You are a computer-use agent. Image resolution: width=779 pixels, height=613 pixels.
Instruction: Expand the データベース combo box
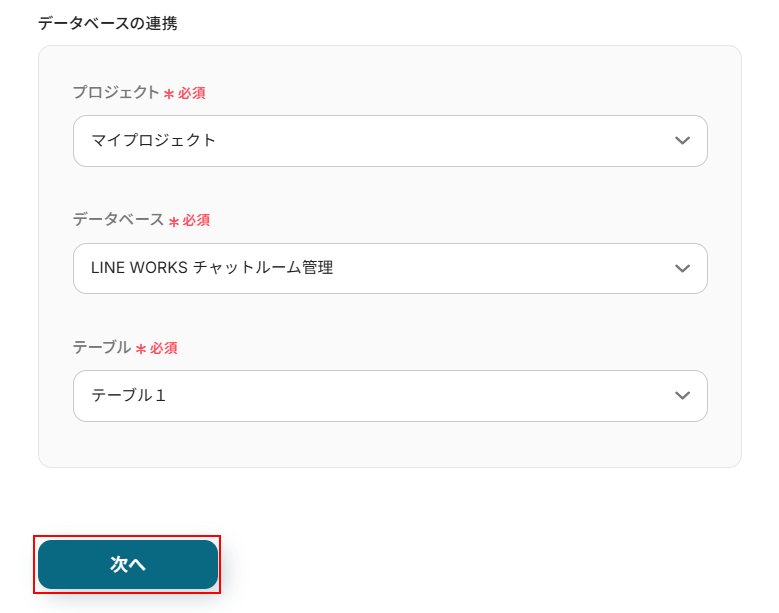[x=390, y=268]
